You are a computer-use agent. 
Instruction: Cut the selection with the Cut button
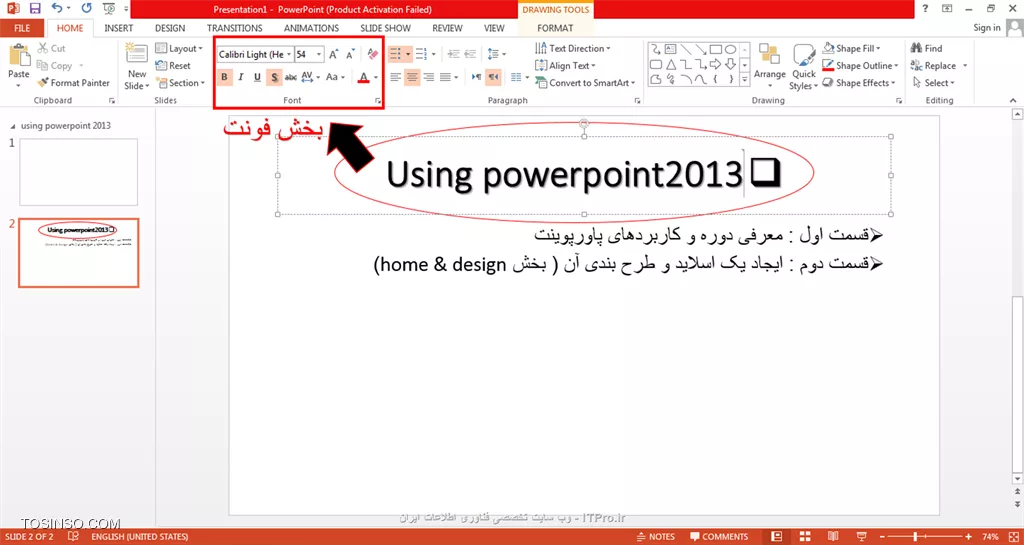click(51, 48)
